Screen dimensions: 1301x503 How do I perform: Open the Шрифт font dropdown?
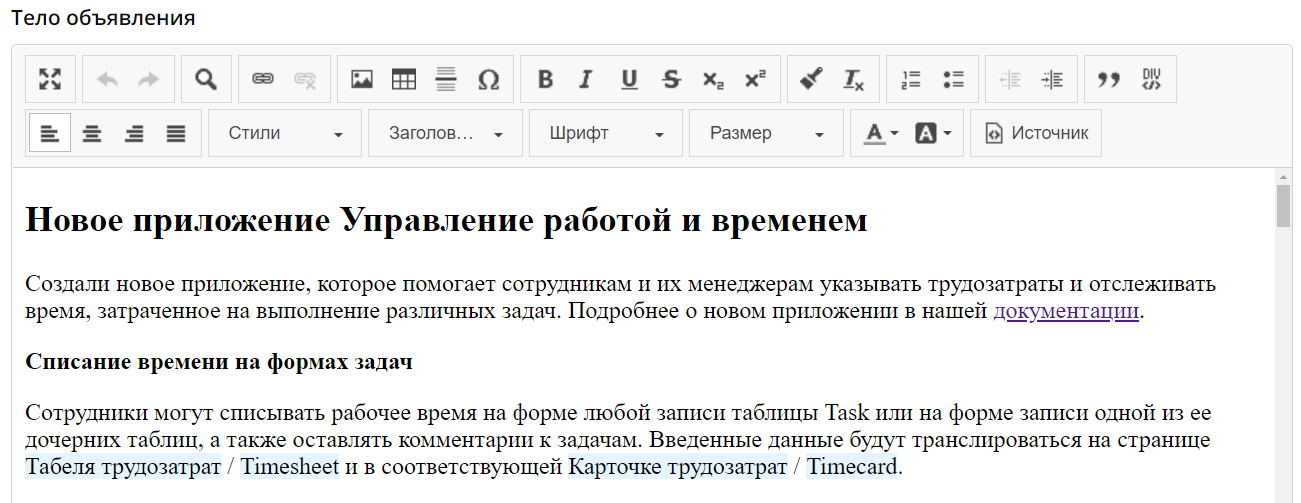[606, 134]
